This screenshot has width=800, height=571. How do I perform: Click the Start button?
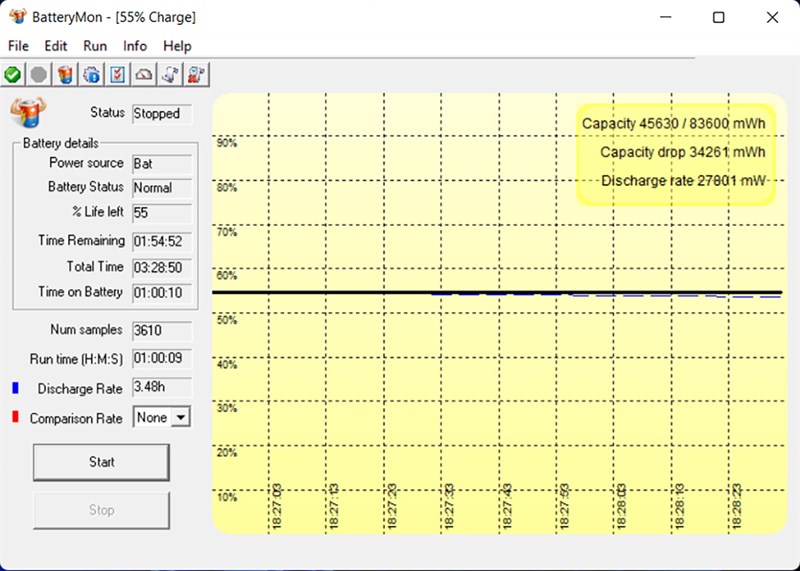101,462
